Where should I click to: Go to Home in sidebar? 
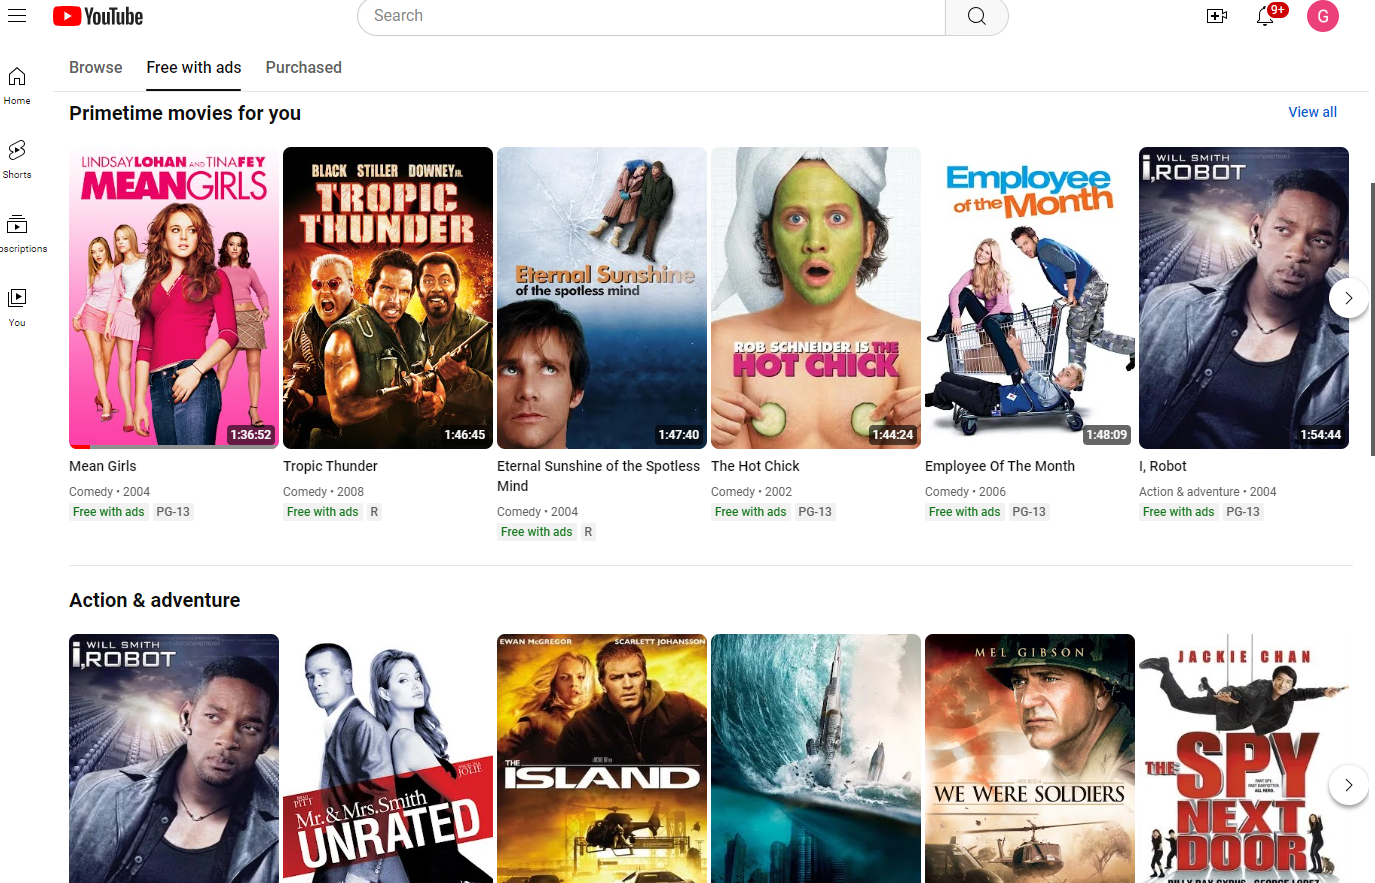(x=17, y=85)
